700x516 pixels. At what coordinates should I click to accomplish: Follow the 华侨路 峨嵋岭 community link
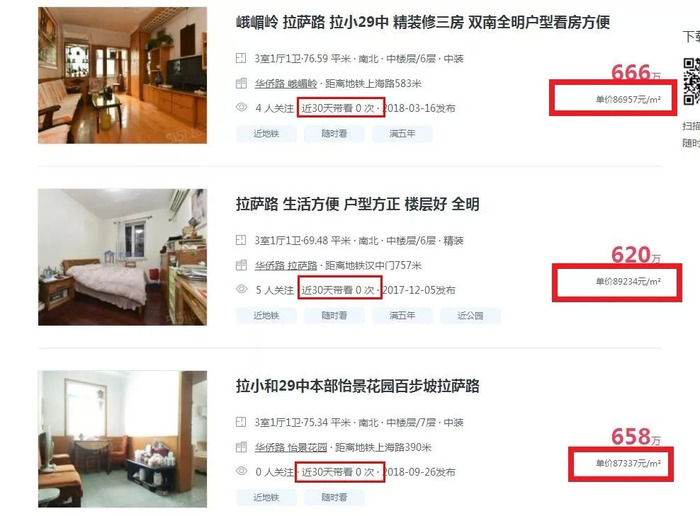(286, 83)
